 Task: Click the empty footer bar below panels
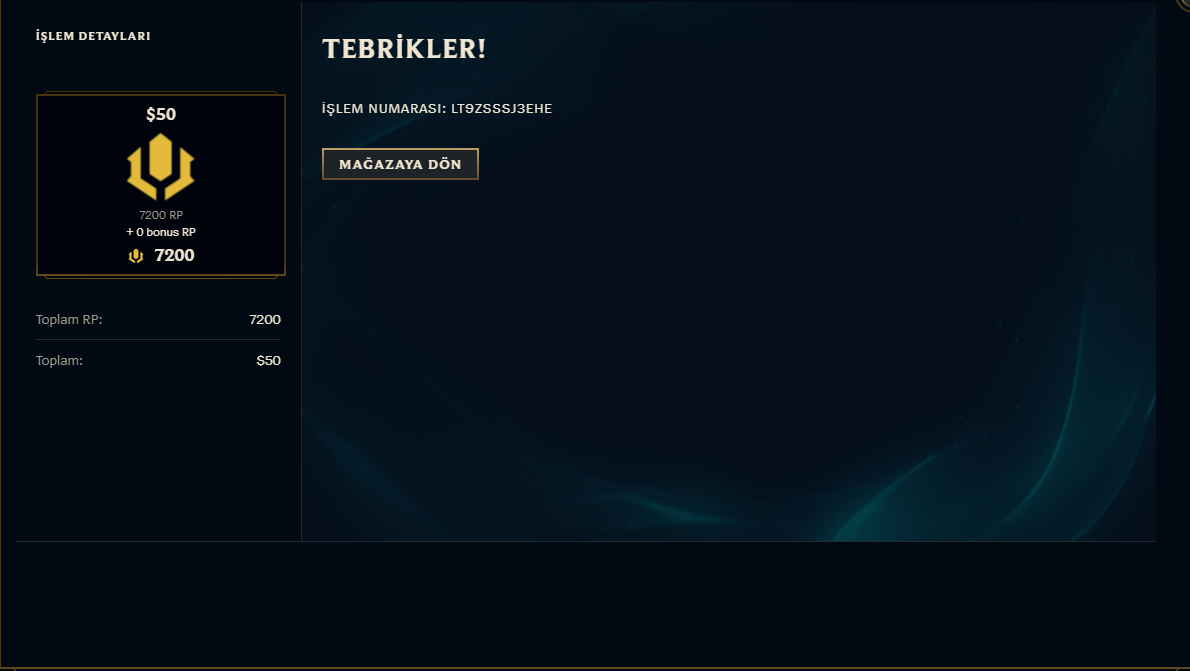584,603
